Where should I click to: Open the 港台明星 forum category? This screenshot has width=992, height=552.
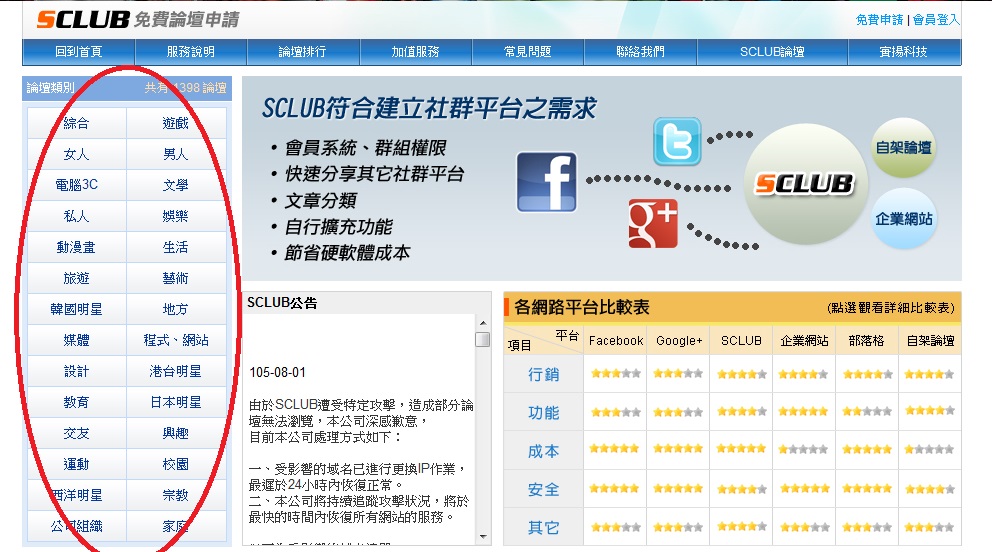coord(176,371)
